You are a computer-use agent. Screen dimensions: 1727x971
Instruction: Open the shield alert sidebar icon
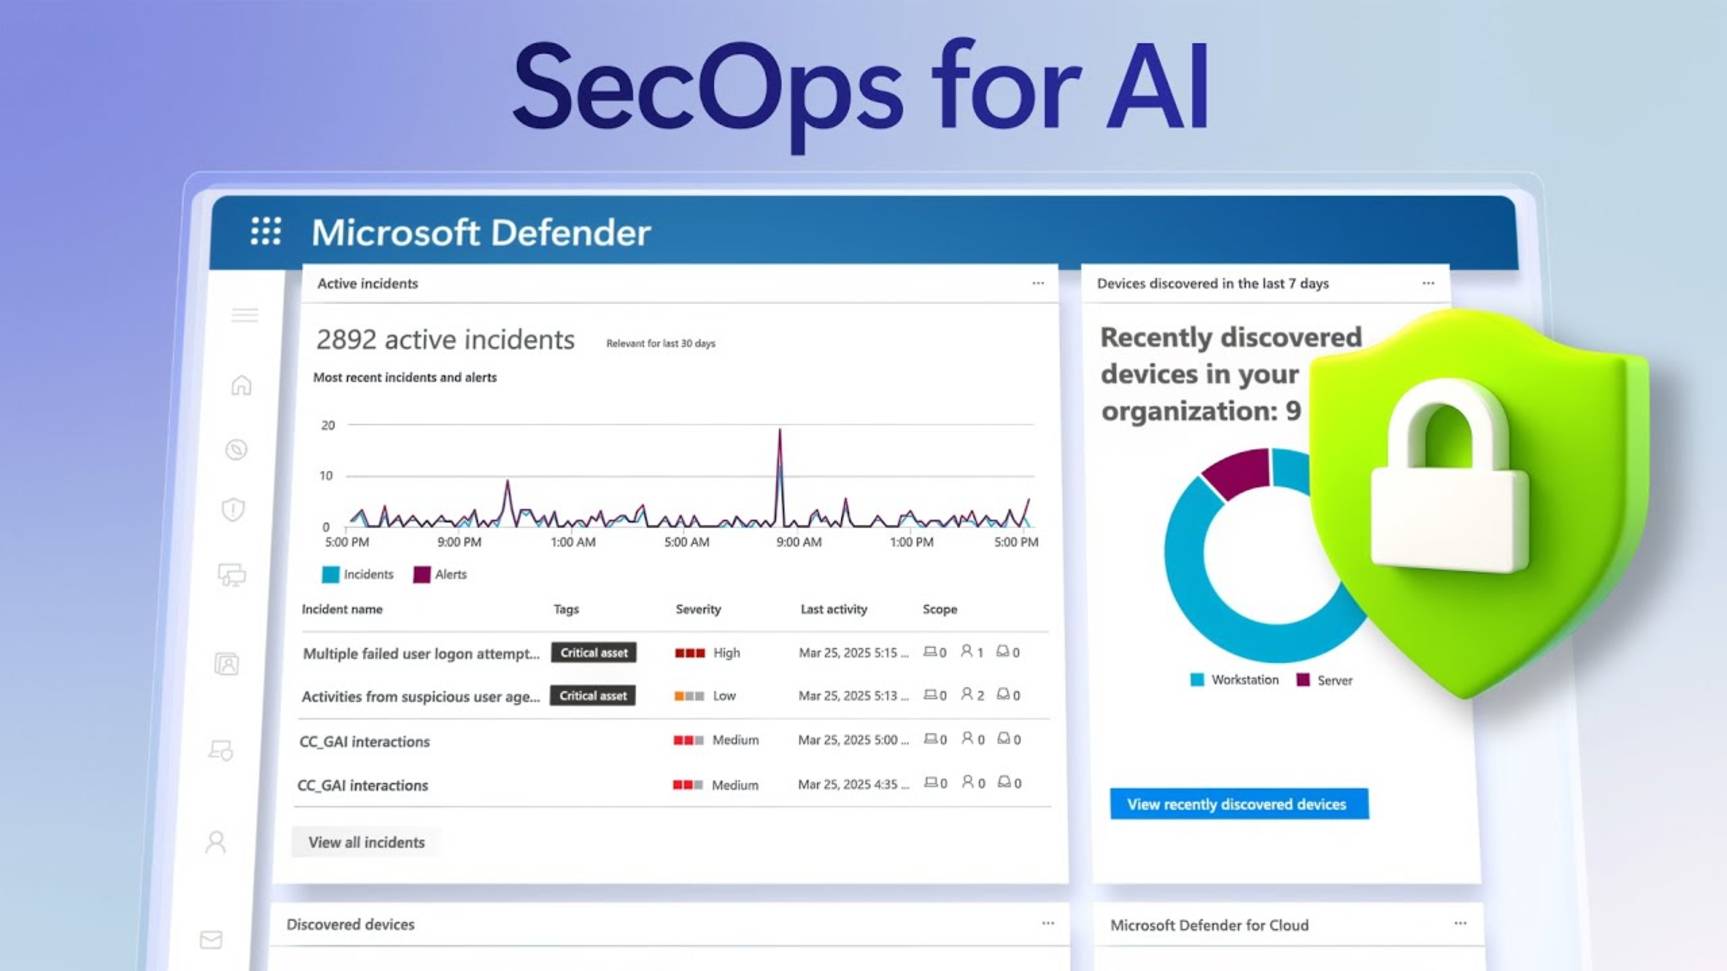233,510
